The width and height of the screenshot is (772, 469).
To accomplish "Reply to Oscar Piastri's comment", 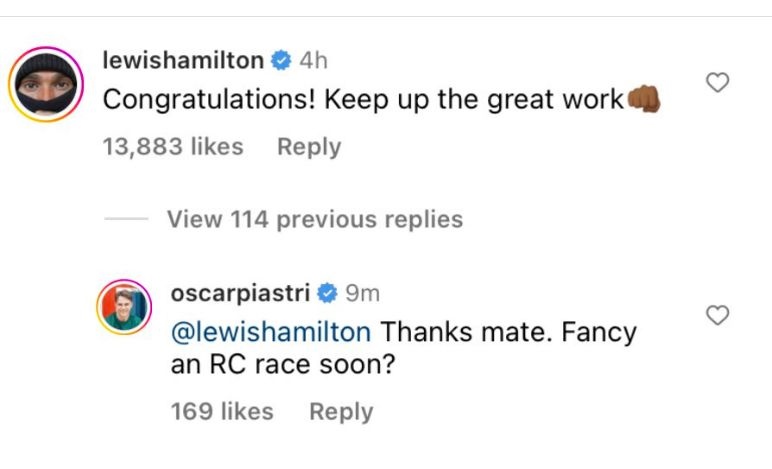I will [x=341, y=411].
